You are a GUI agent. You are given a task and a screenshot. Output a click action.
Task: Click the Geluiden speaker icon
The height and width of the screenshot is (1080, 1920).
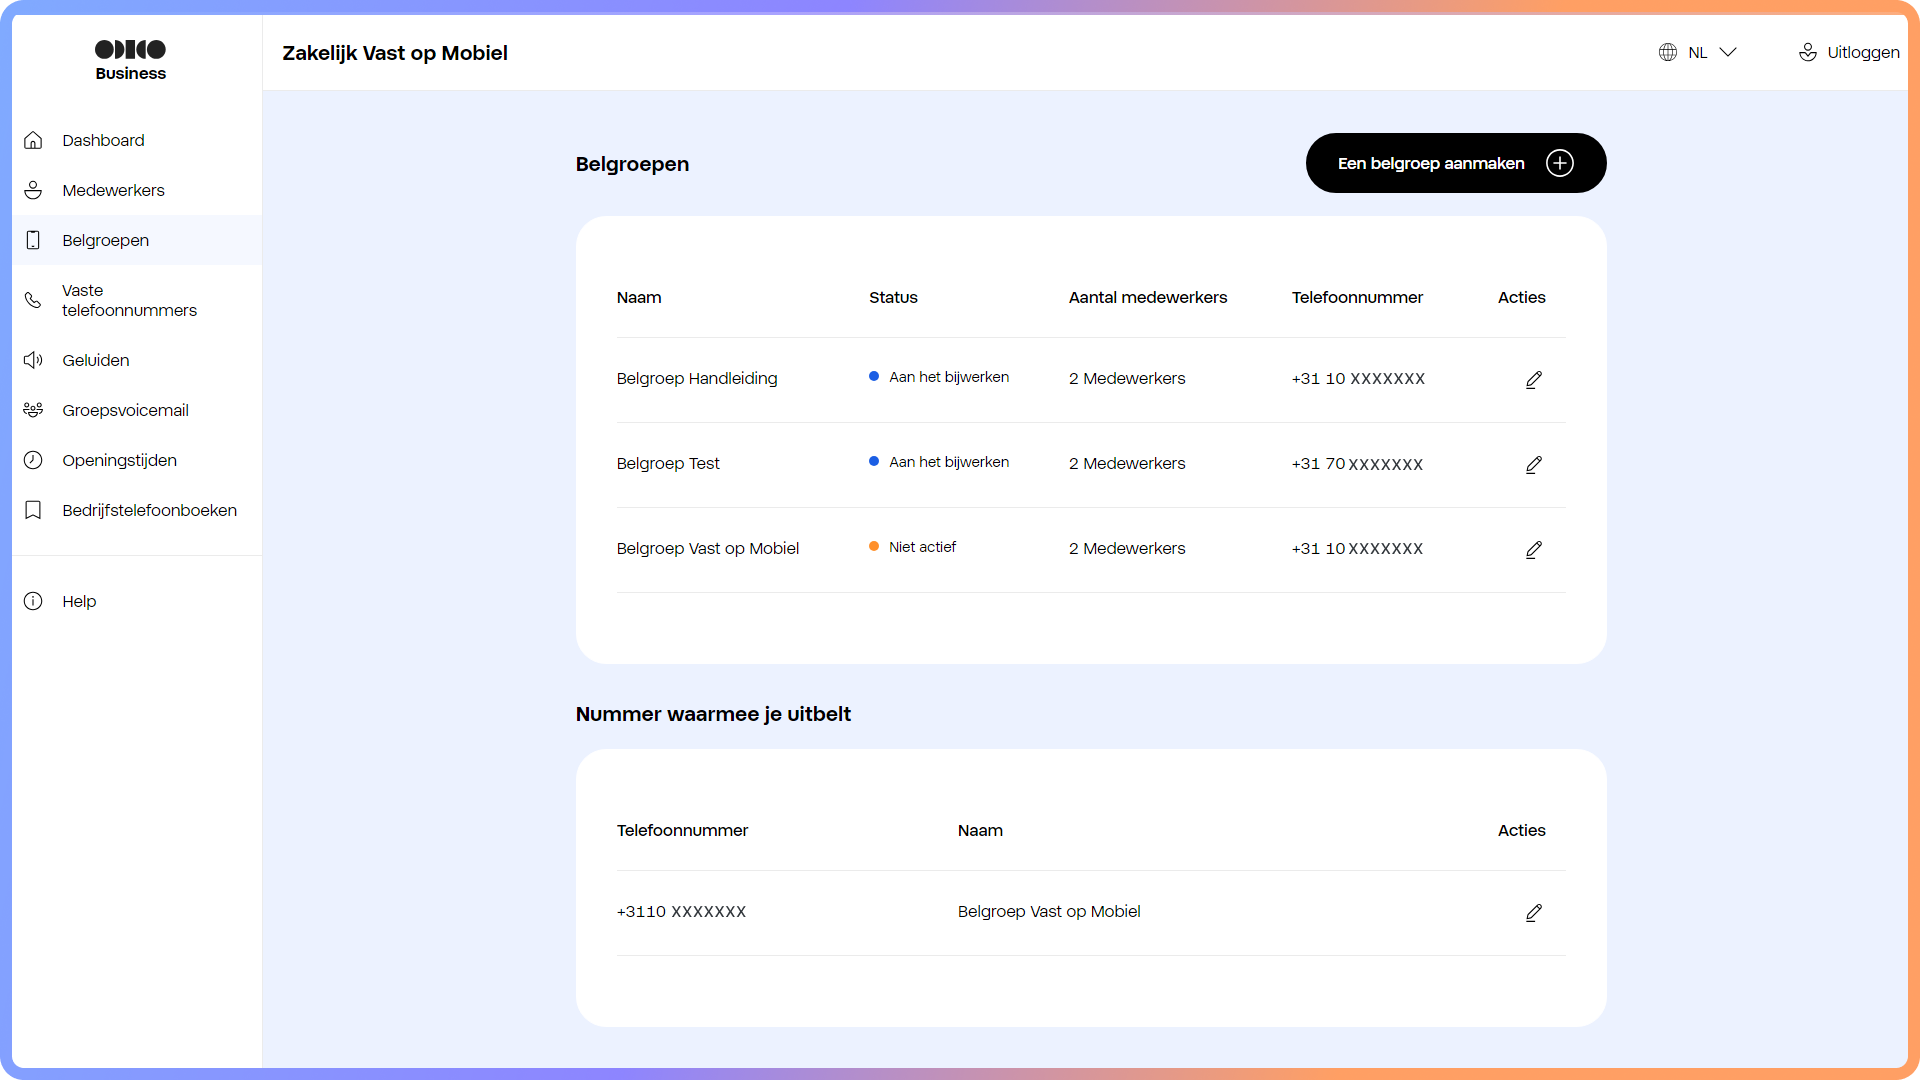(33, 360)
